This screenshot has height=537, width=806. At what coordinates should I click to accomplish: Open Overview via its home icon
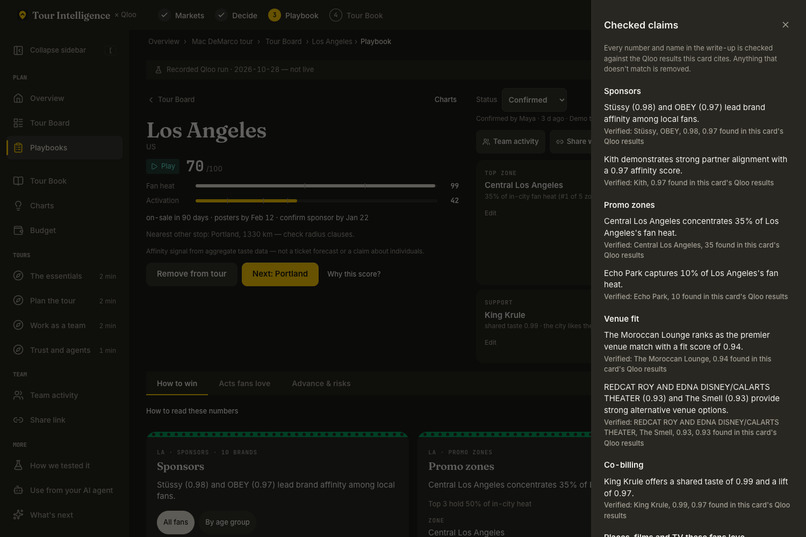tap(19, 98)
